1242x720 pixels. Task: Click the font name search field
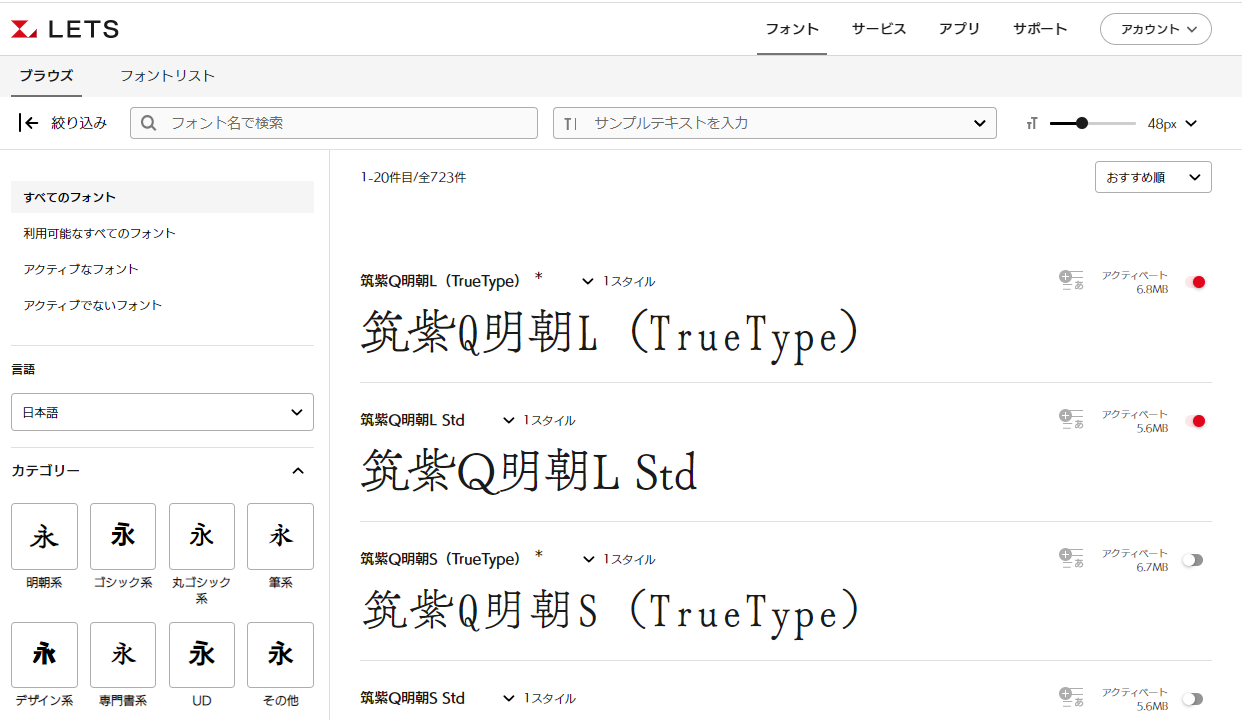[x=334, y=123]
